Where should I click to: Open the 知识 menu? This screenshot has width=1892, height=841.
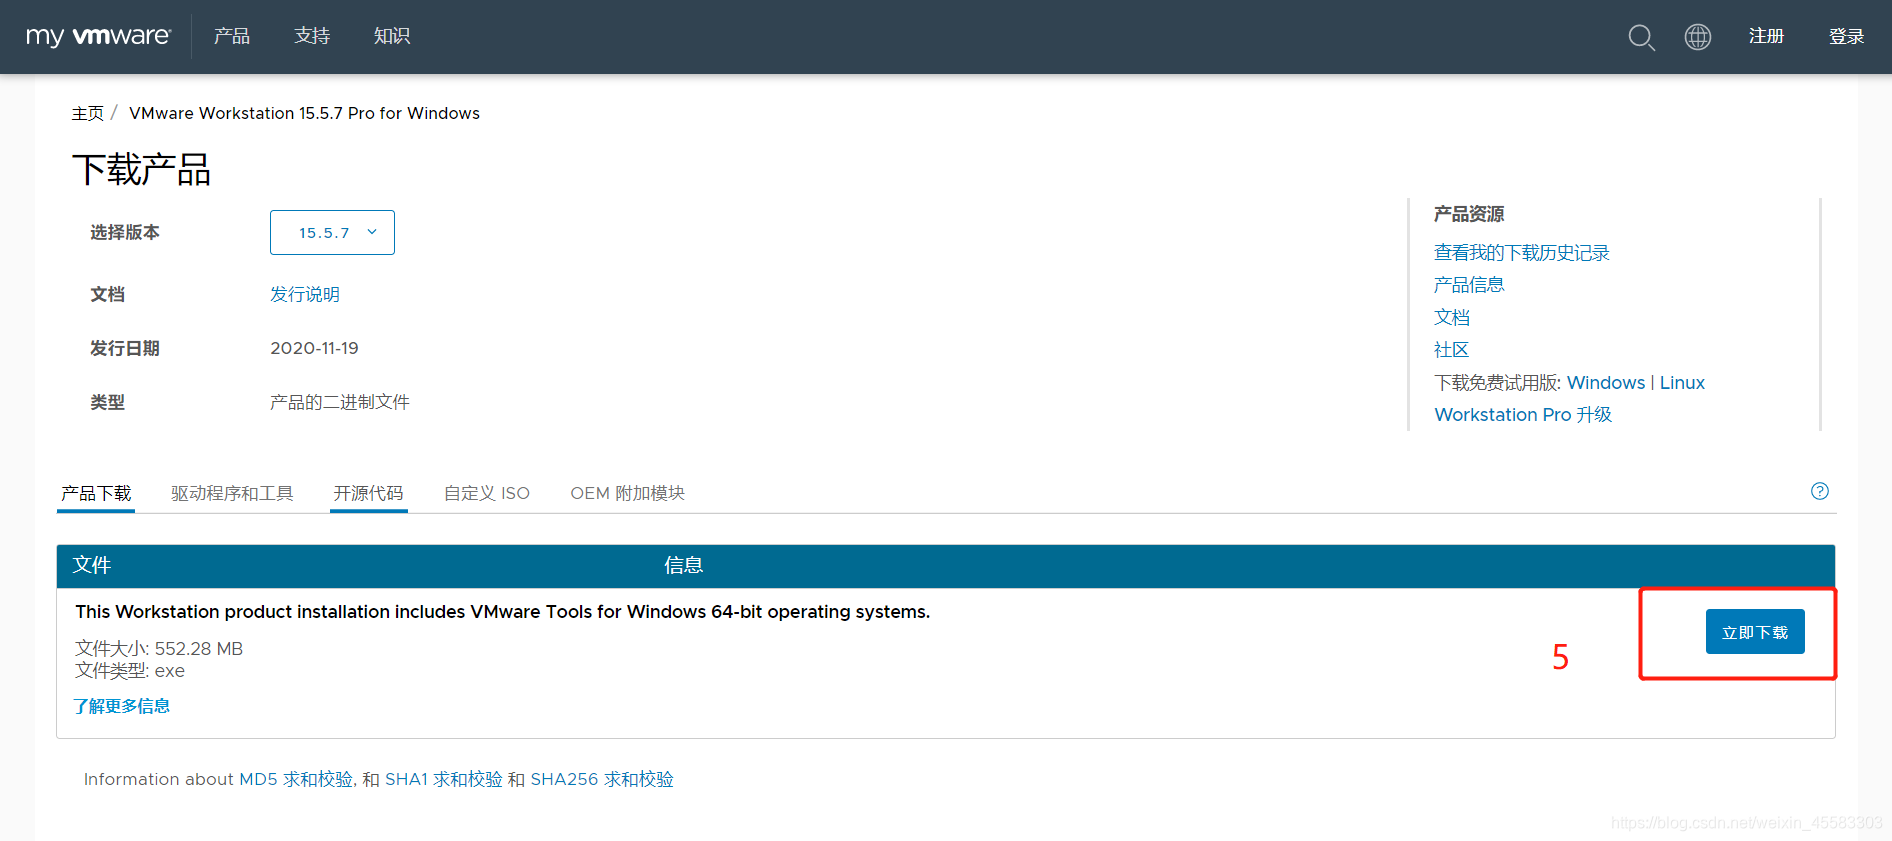tap(392, 36)
